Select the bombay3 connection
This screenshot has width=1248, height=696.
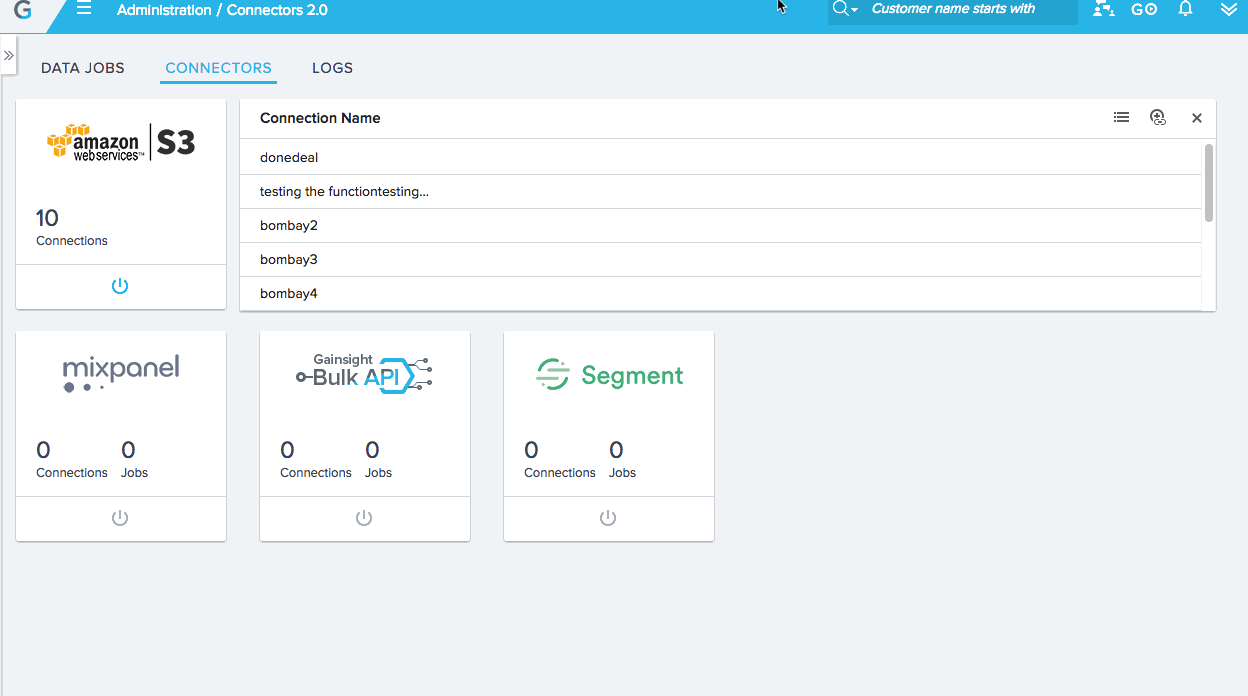coord(720,260)
